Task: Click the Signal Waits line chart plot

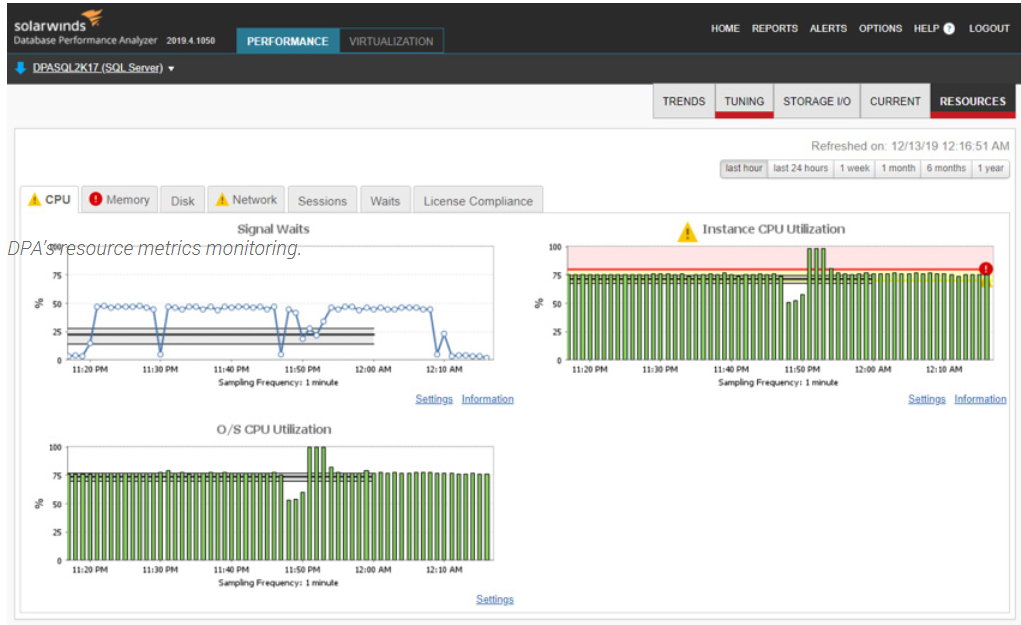Action: pyautogui.click(x=281, y=303)
